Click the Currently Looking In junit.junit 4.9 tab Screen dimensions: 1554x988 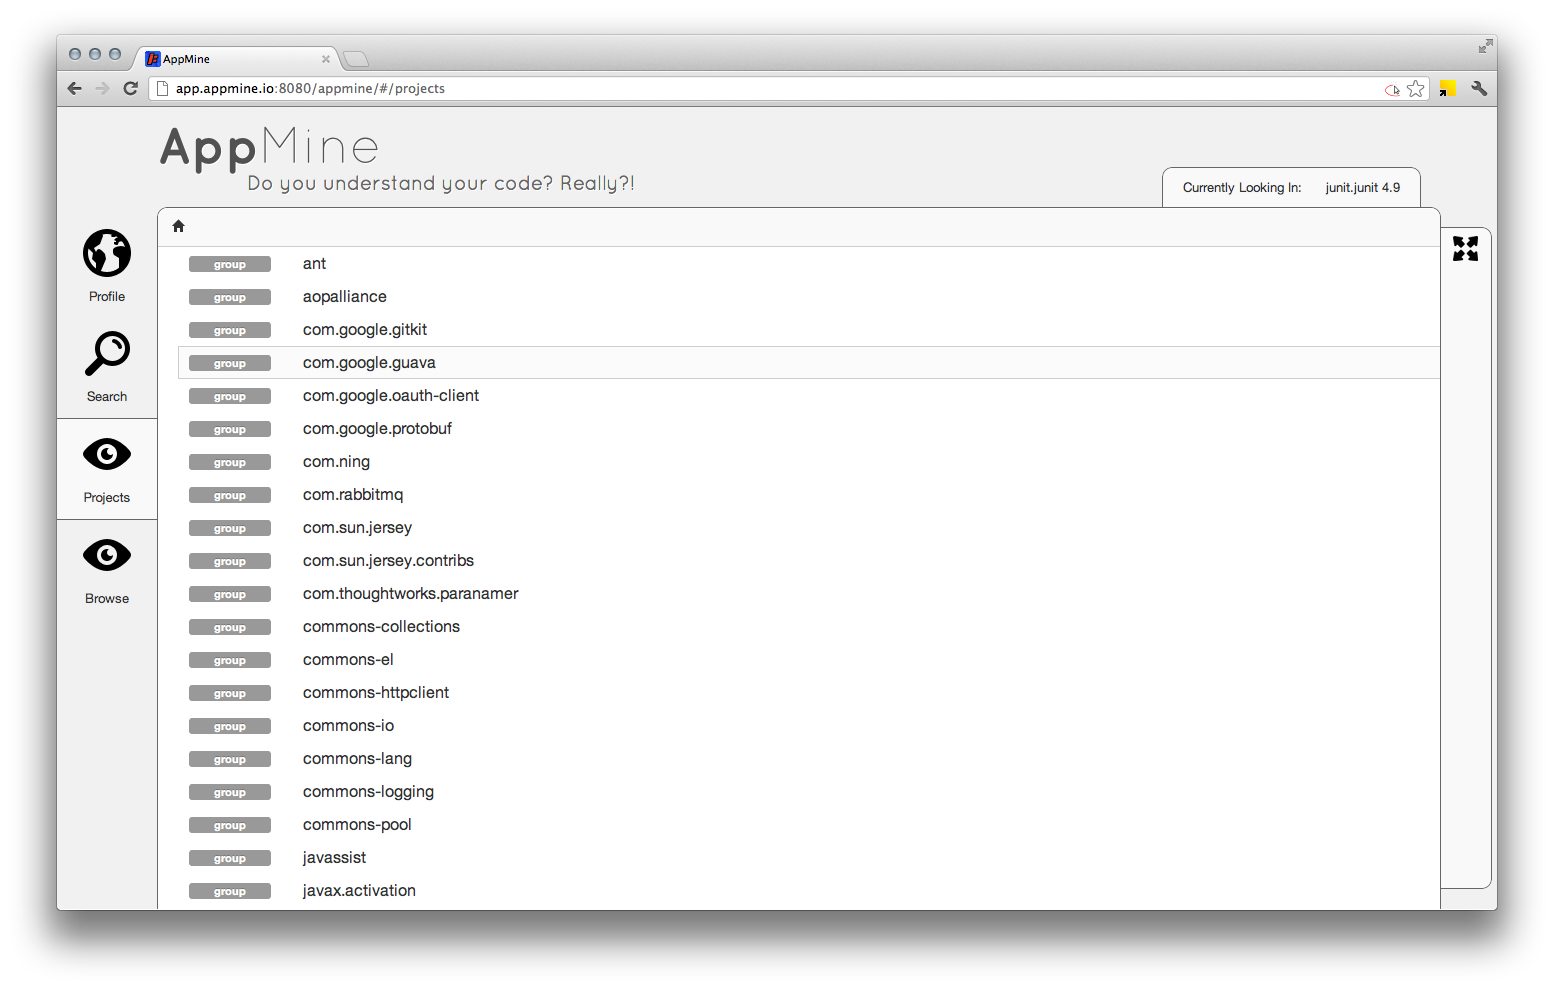pos(1291,187)
